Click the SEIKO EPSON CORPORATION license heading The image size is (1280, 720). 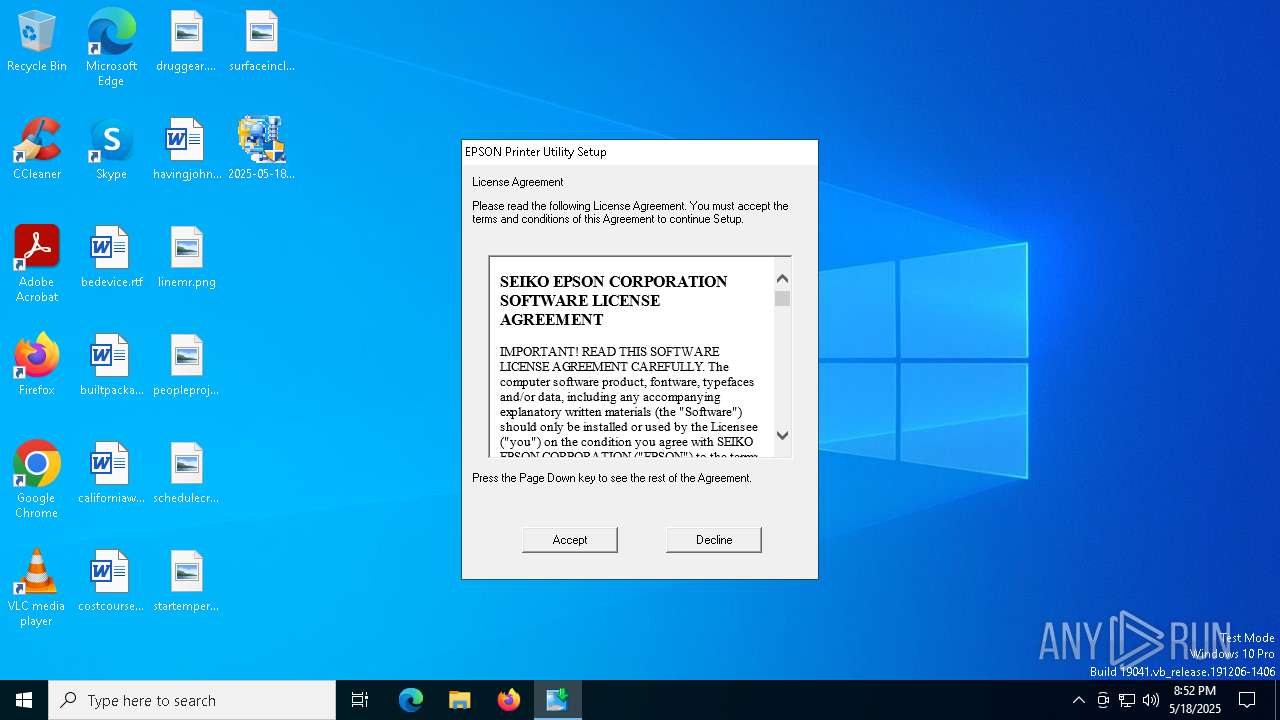pos(614,300)
